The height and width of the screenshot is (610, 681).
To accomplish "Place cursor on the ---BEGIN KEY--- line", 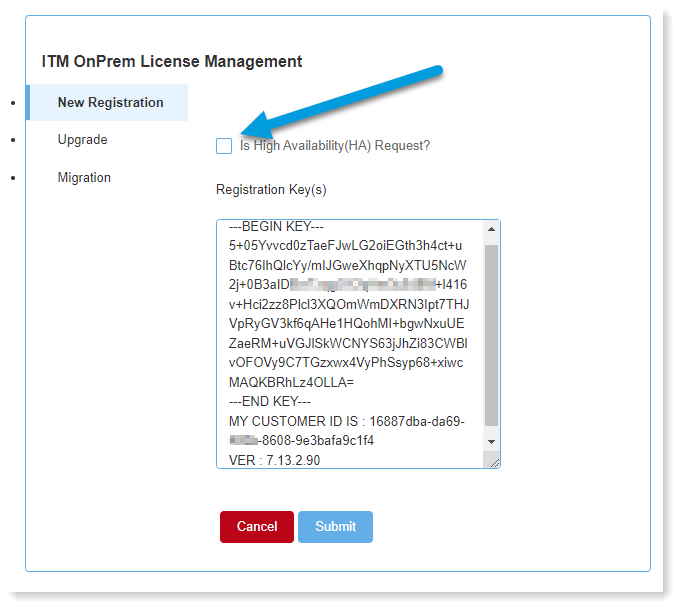I will tap(276, 226).
